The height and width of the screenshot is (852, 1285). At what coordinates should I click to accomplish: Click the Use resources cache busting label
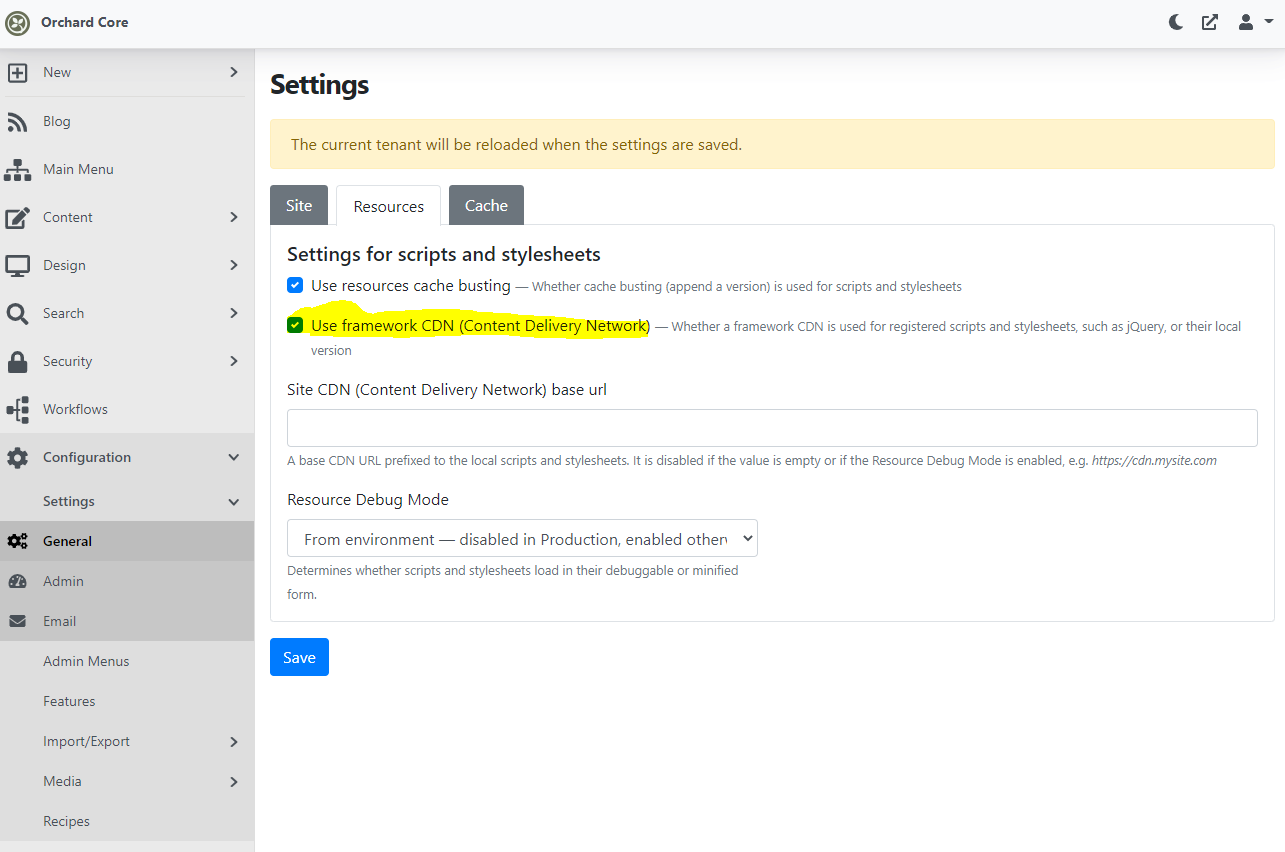click(x=411, y=286)
